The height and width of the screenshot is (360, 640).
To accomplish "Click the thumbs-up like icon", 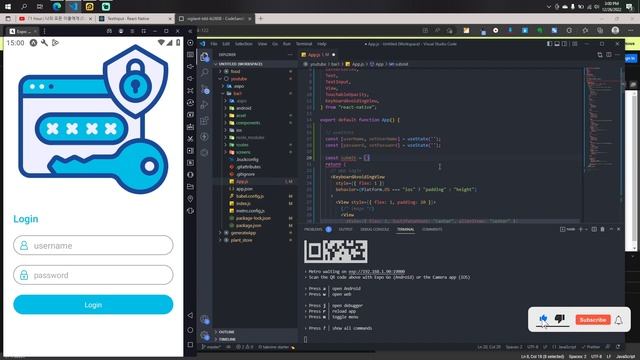I will point(543,318).
